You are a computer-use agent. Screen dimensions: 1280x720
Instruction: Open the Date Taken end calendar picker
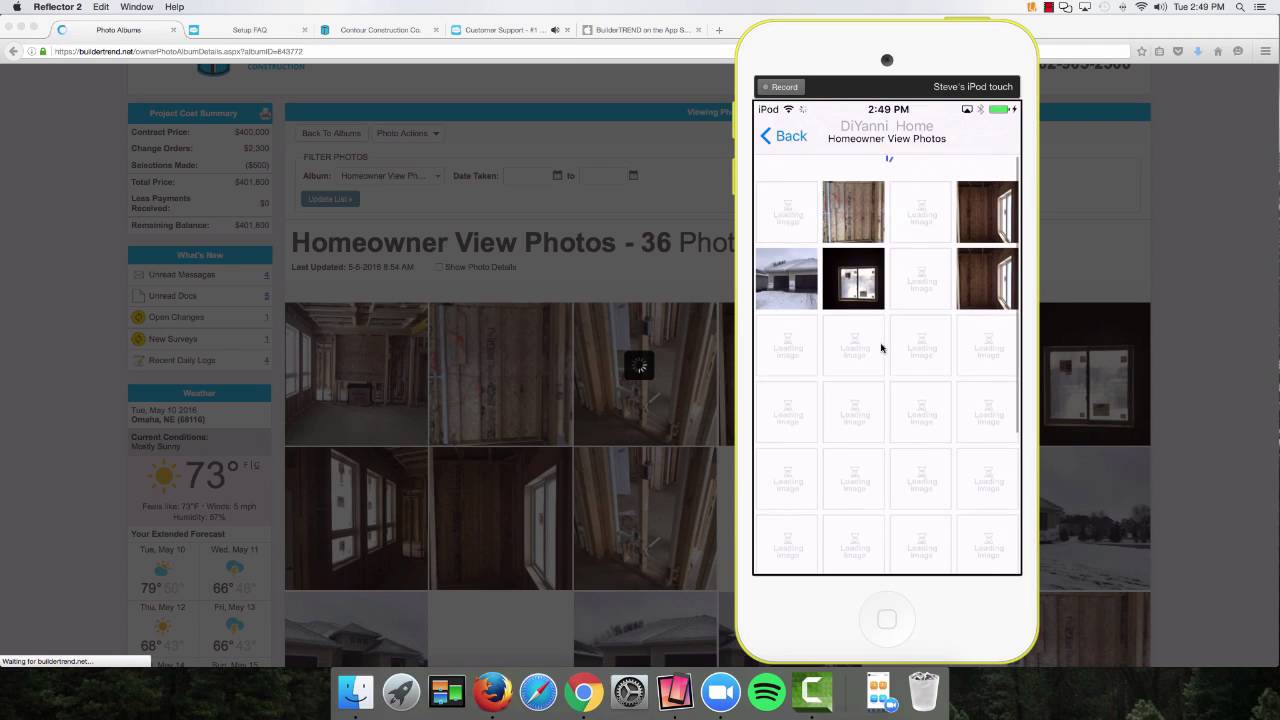coord(633,176)
